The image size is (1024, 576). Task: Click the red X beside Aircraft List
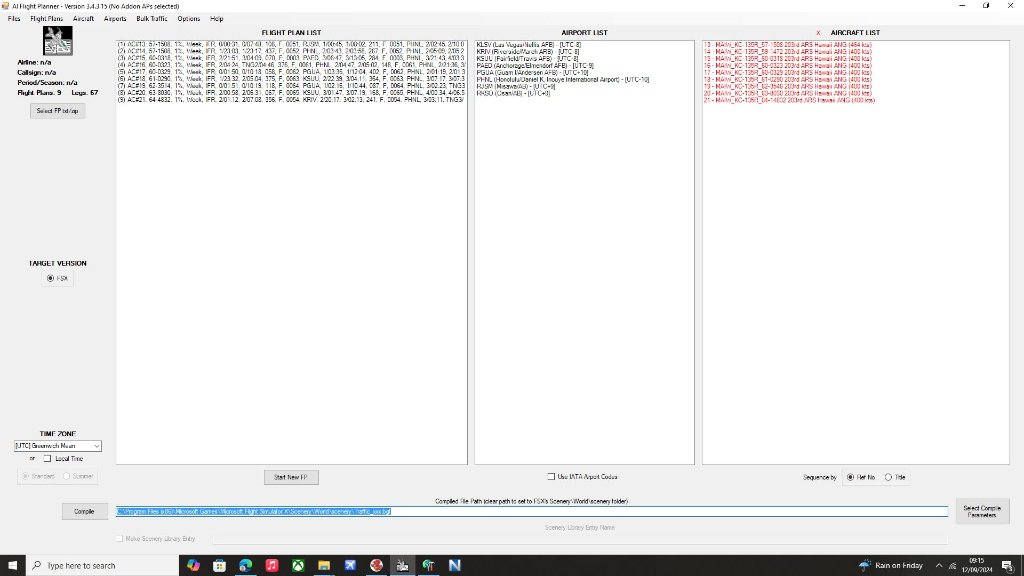(818, 33)
